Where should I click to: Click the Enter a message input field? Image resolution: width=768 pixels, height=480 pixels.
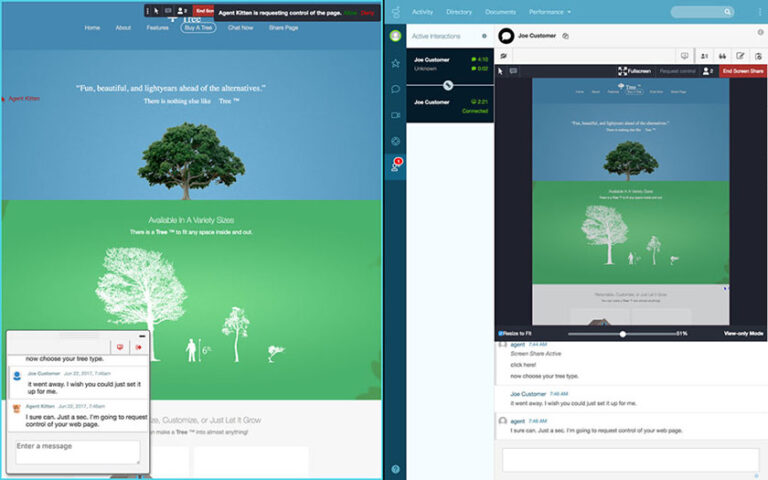(x=77, y=451)
